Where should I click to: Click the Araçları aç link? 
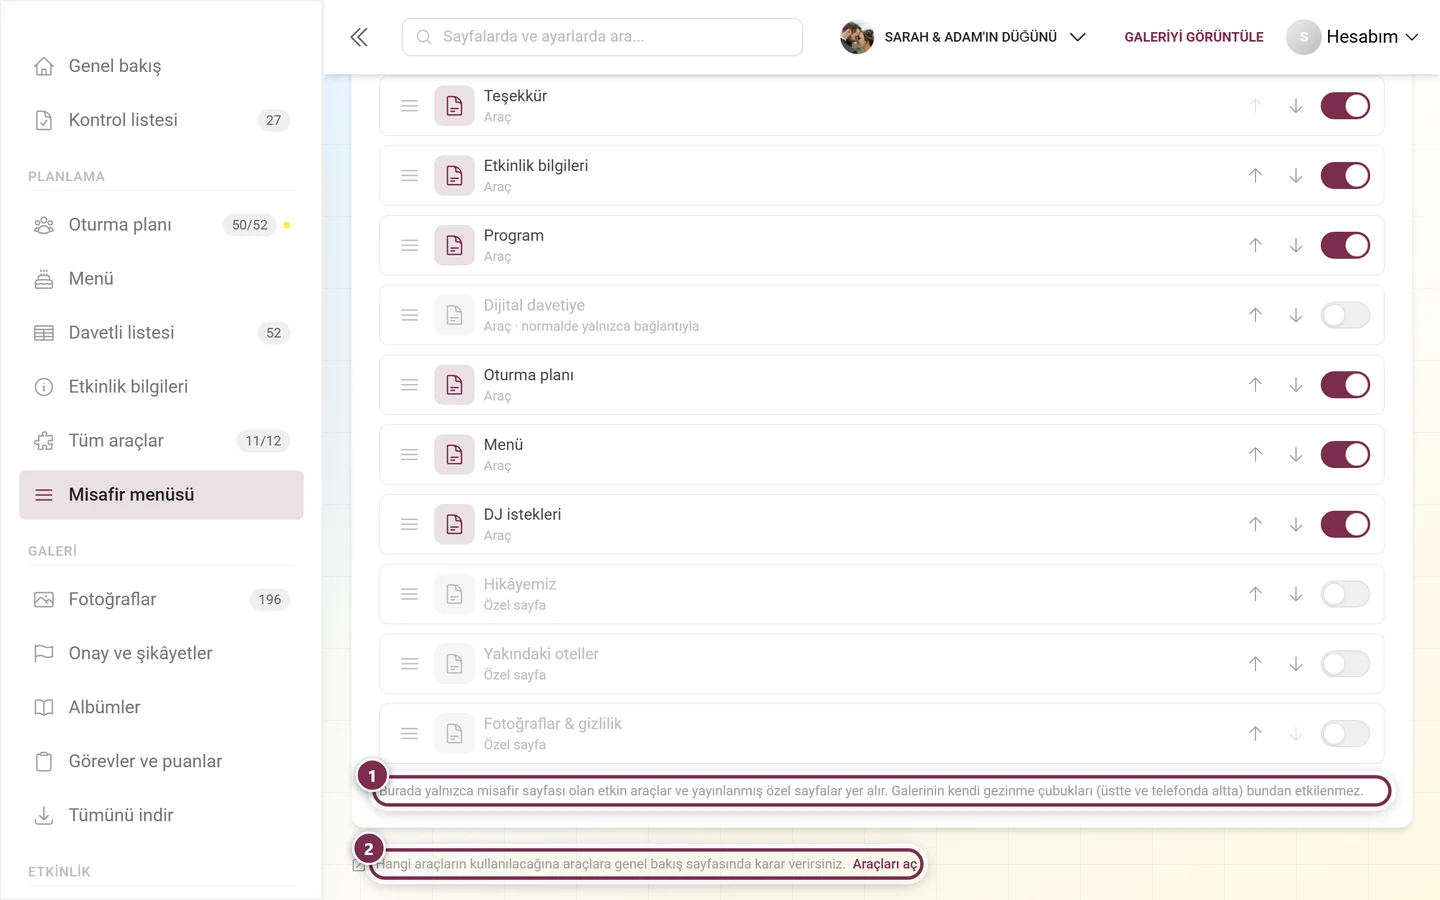(x=884, y=864)
